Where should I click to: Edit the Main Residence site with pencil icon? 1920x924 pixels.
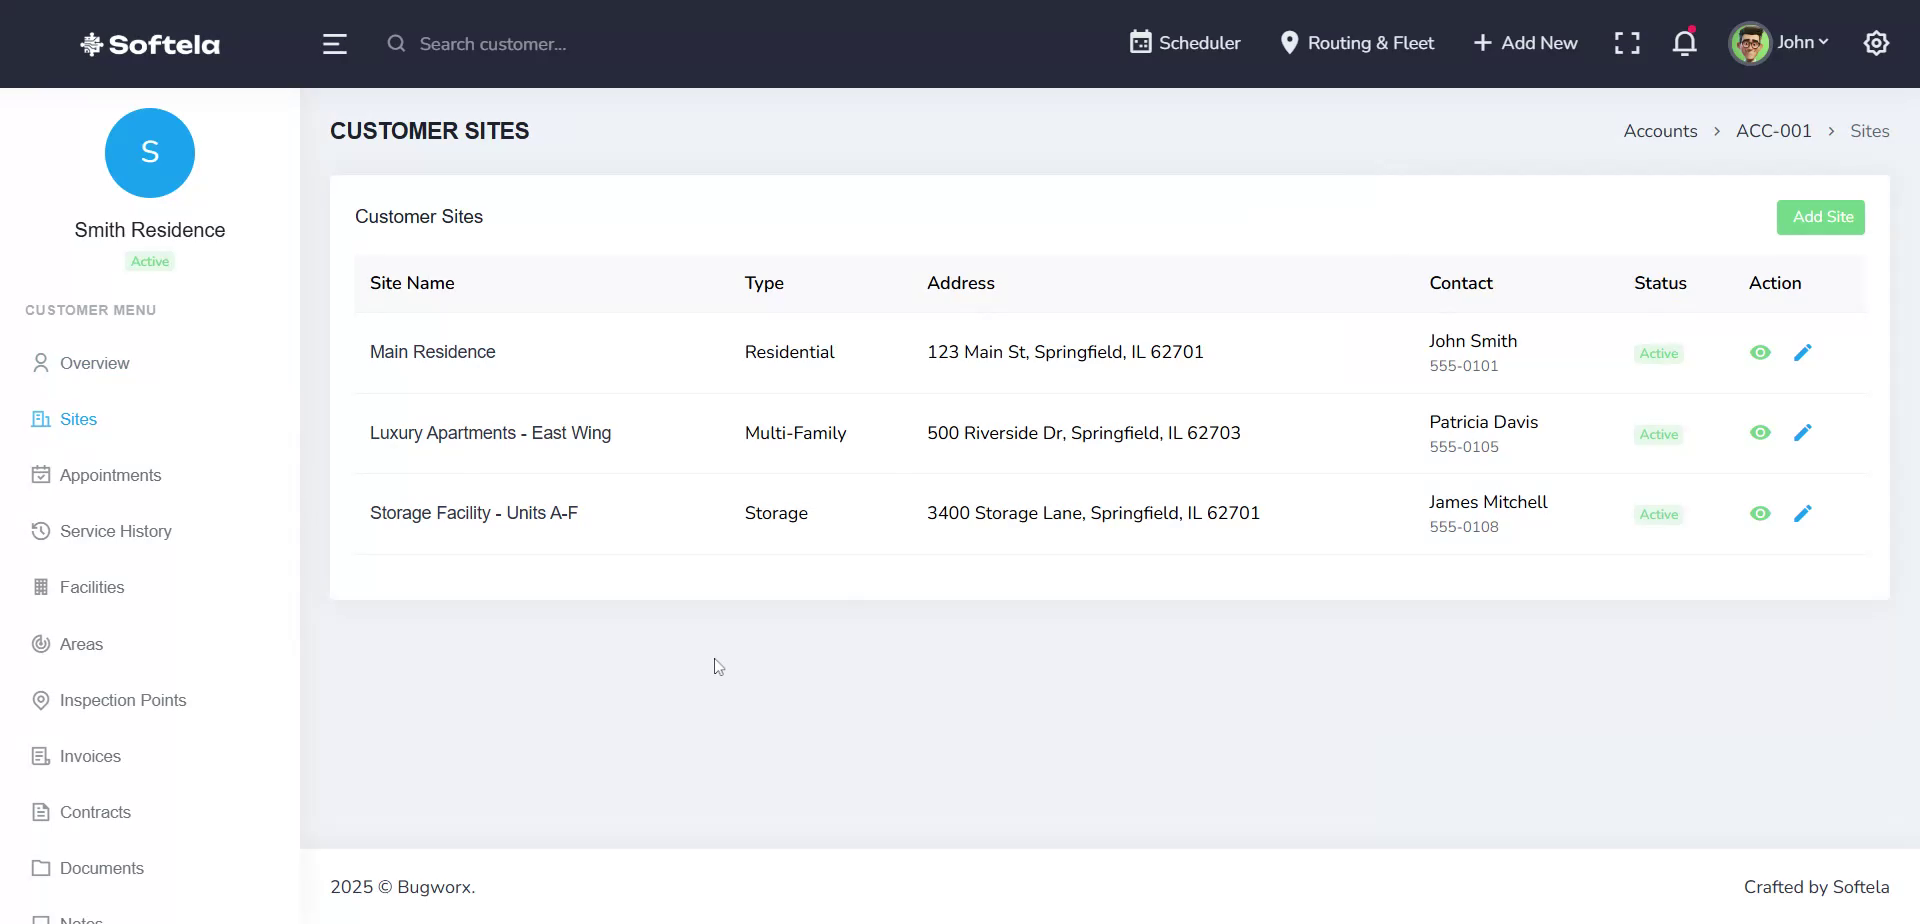click(x=1804, y=352)
